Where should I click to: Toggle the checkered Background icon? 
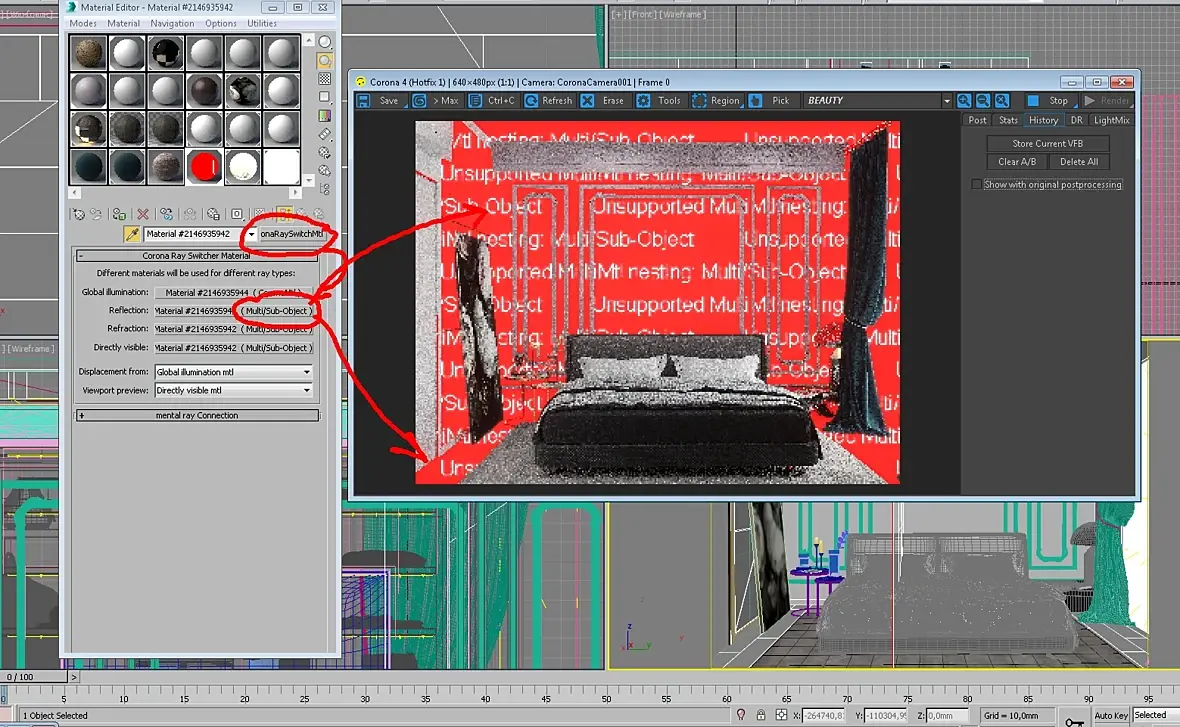pos(324,78)
